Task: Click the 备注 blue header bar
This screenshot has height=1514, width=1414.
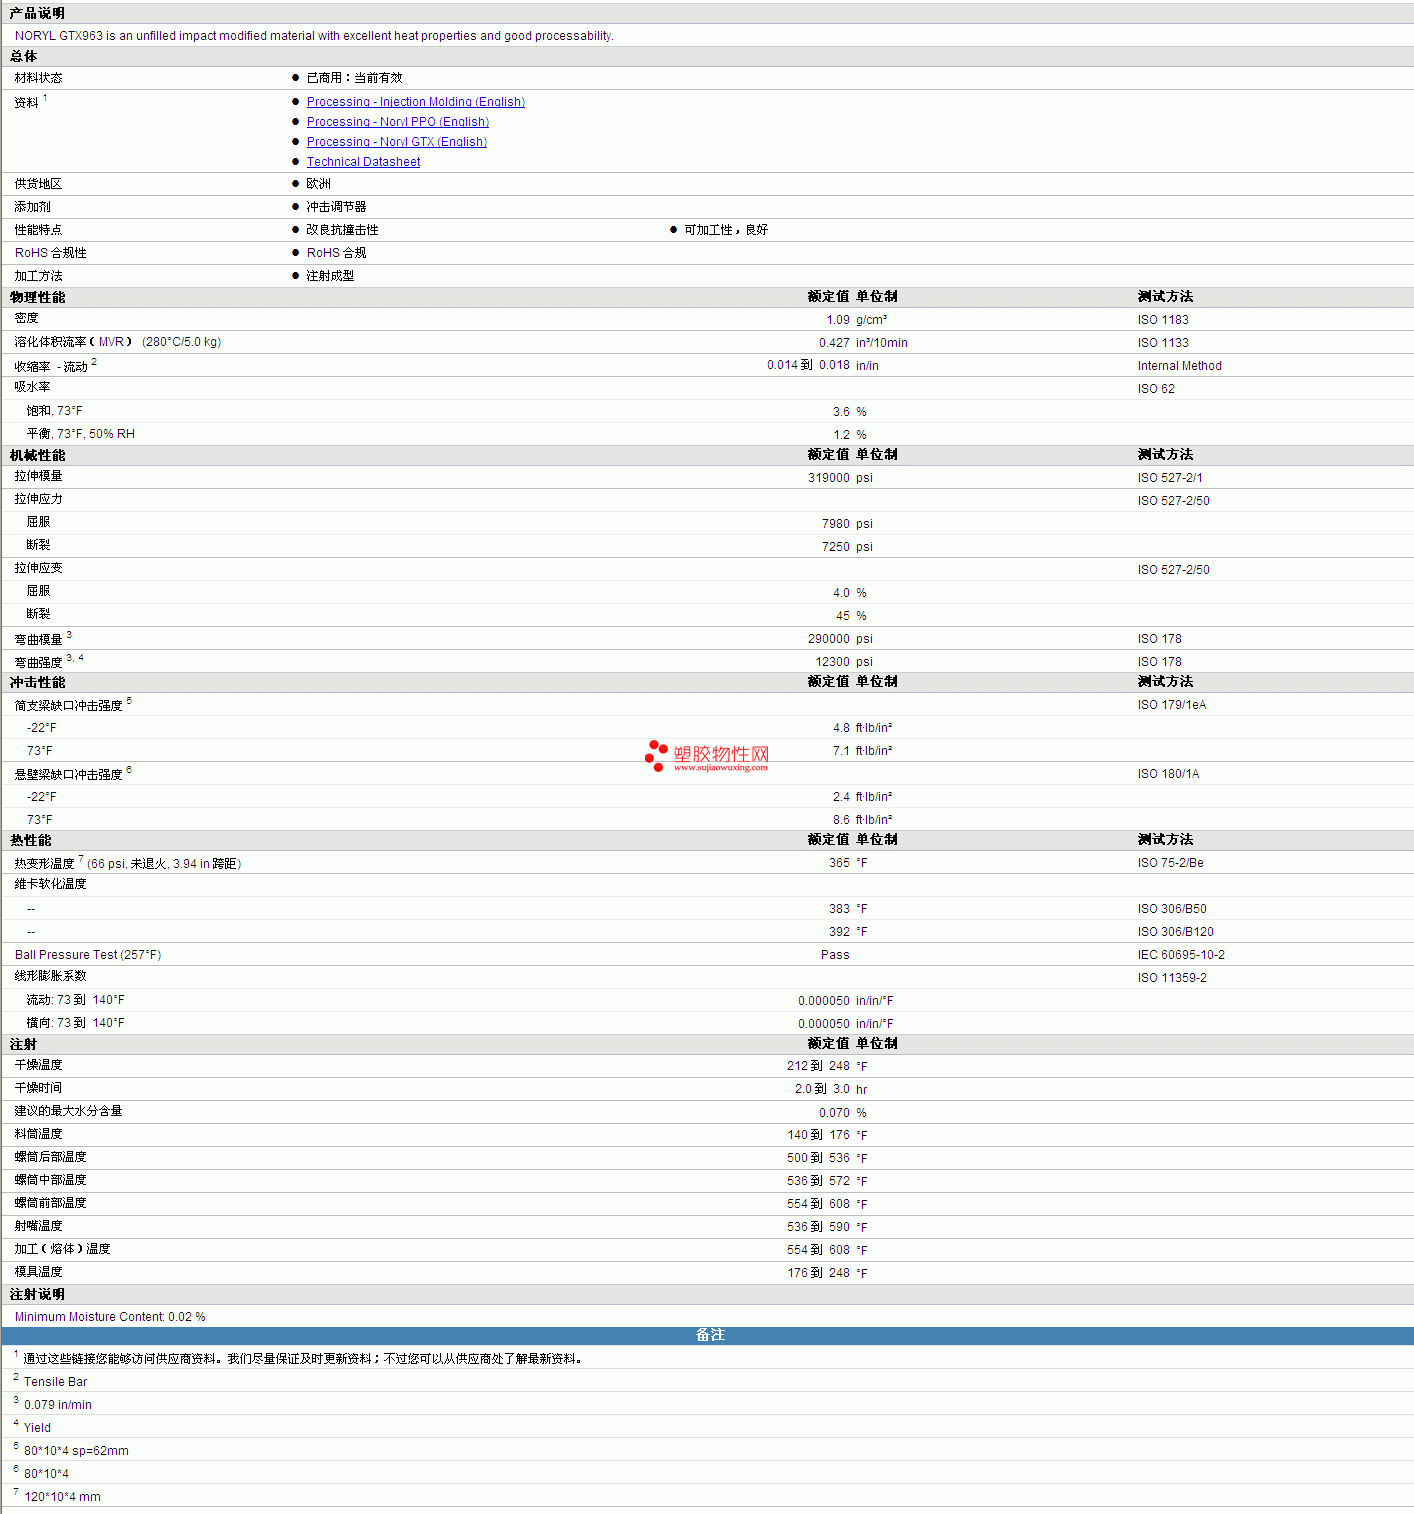Action: pyautogui.click(x=708, y=1336)
